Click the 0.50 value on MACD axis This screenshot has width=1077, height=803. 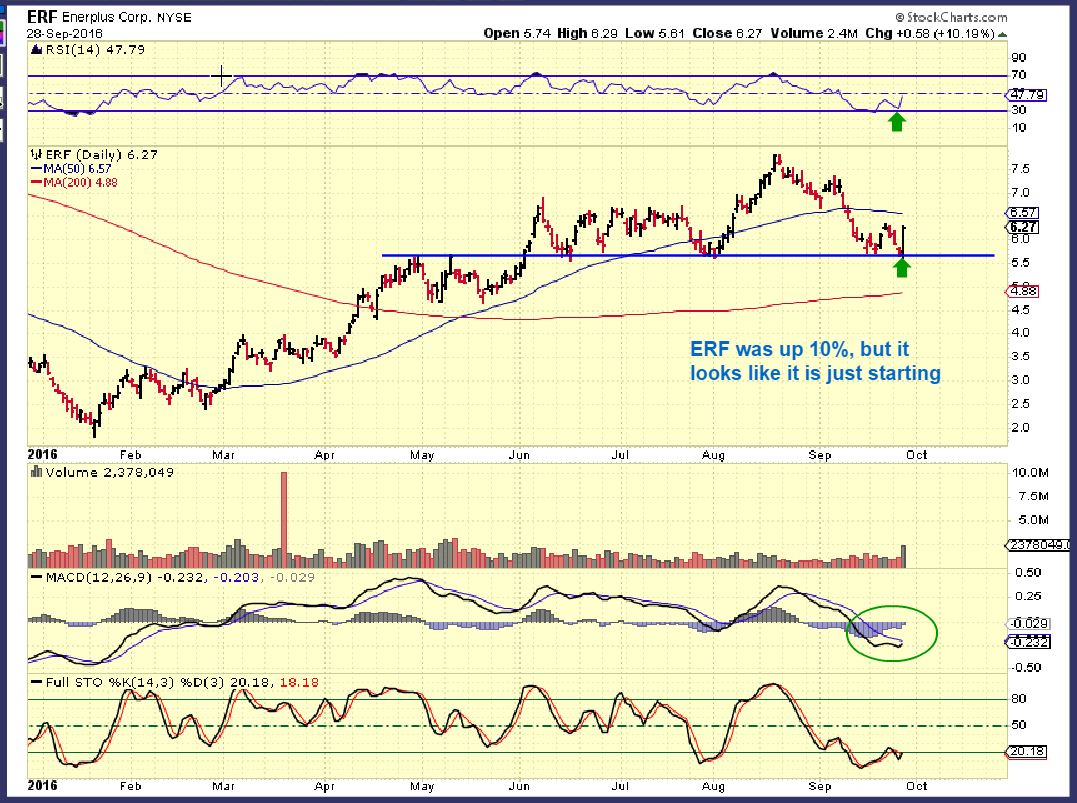1027,572
